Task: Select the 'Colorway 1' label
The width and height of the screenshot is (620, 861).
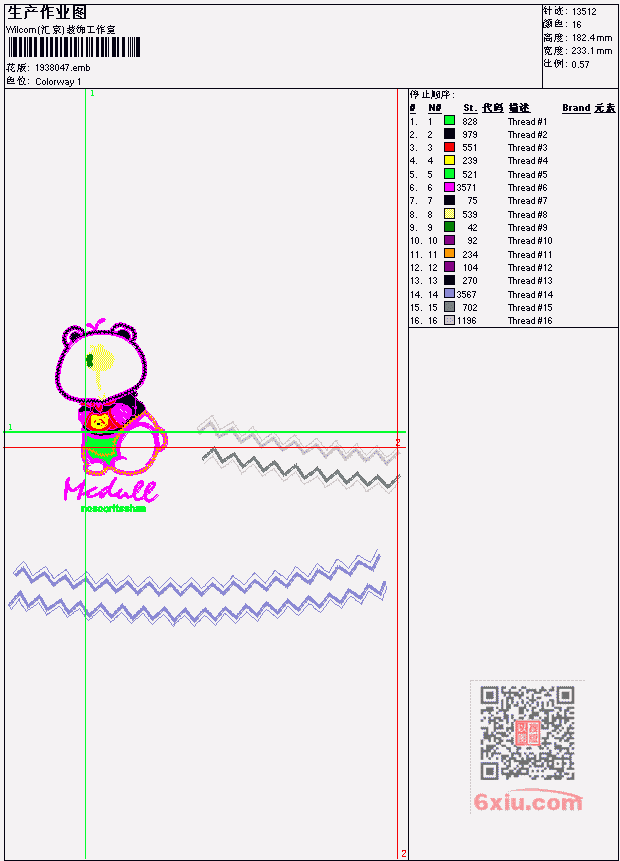Action: tap(58, 82)
